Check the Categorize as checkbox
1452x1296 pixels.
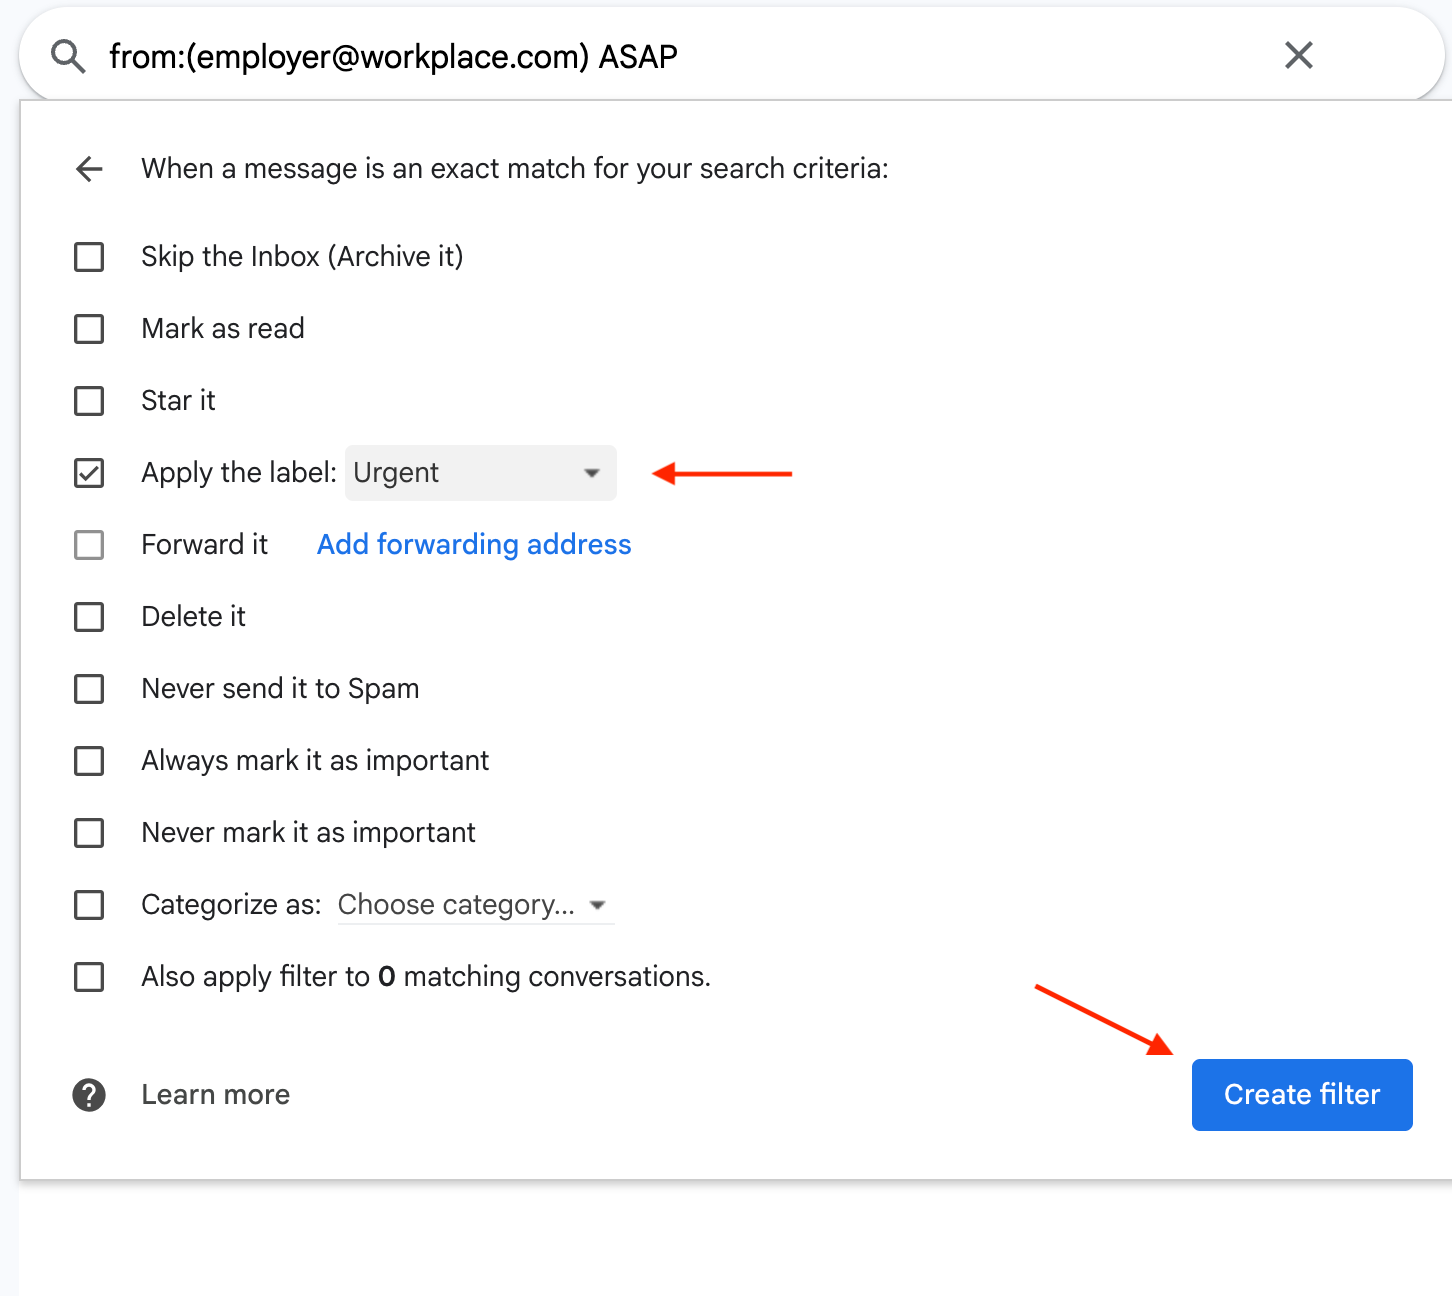89,905
